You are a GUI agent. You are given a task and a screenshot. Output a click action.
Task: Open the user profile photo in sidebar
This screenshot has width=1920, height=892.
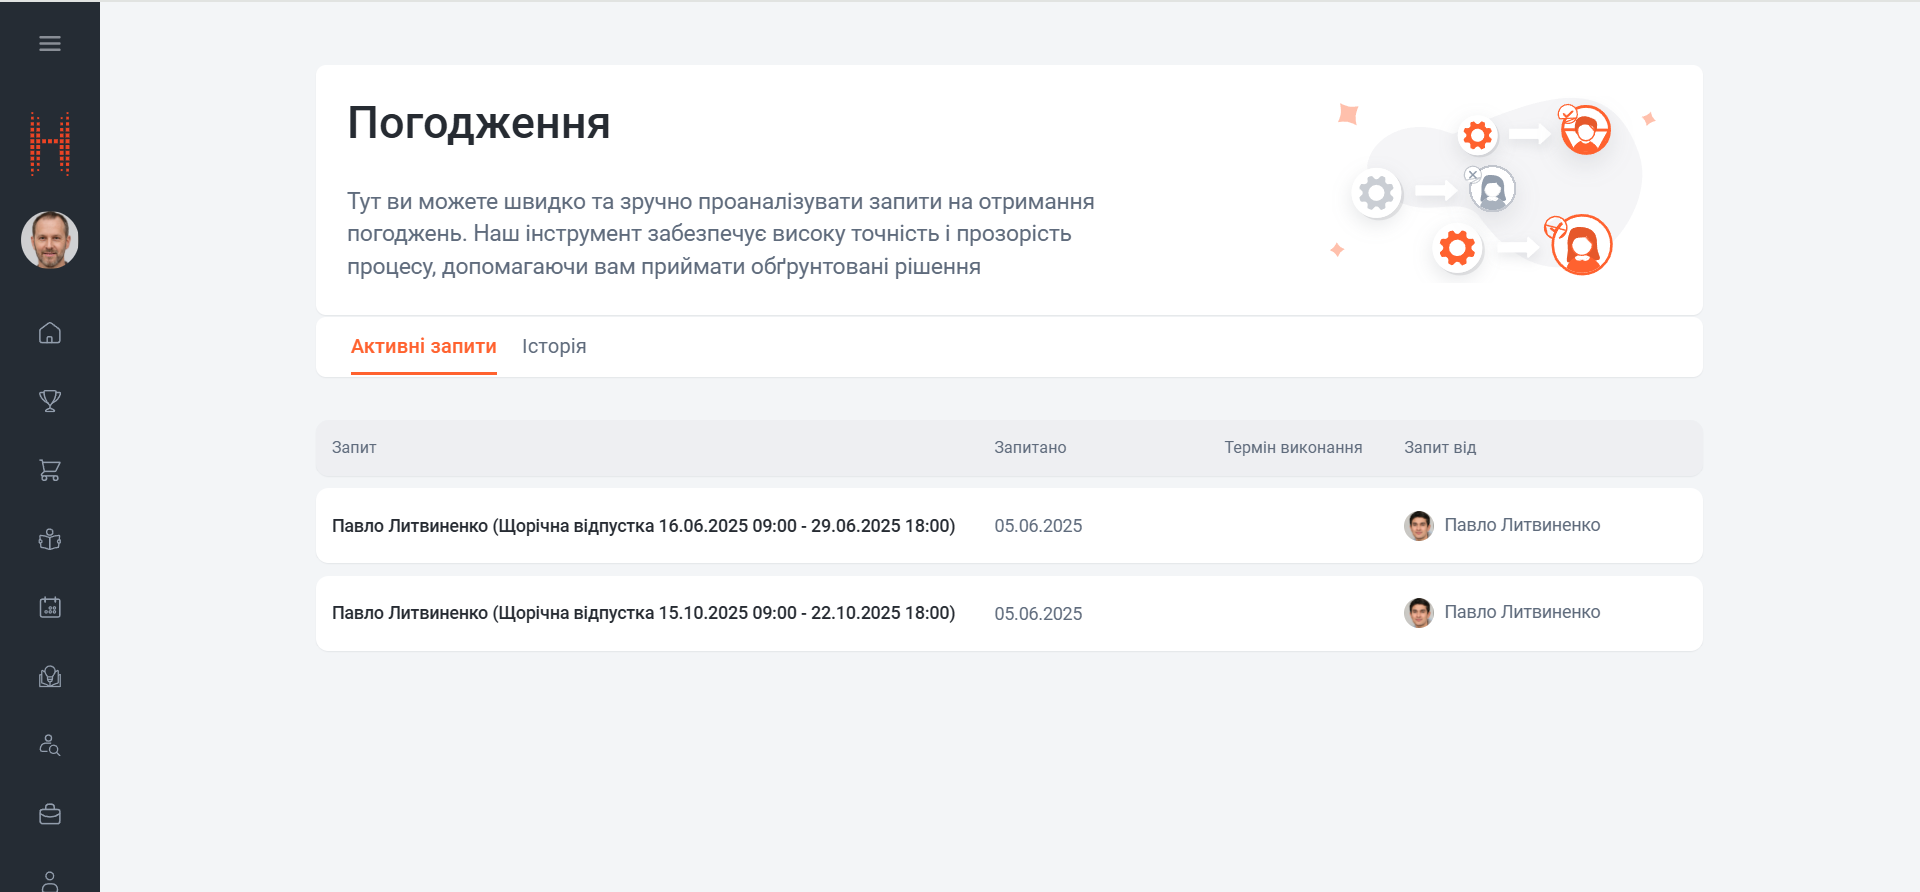tap(50, 240)
